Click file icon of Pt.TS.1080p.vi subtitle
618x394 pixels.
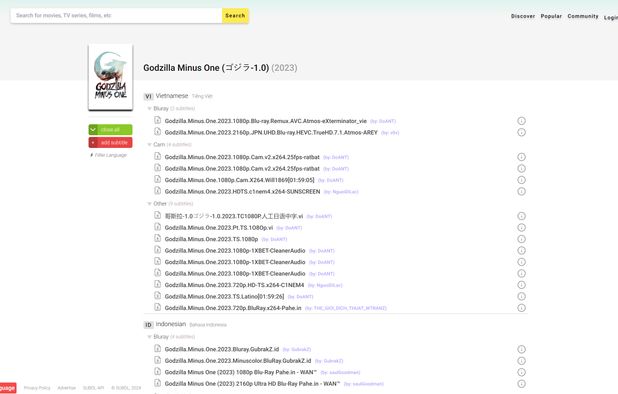tap(158, 227)
